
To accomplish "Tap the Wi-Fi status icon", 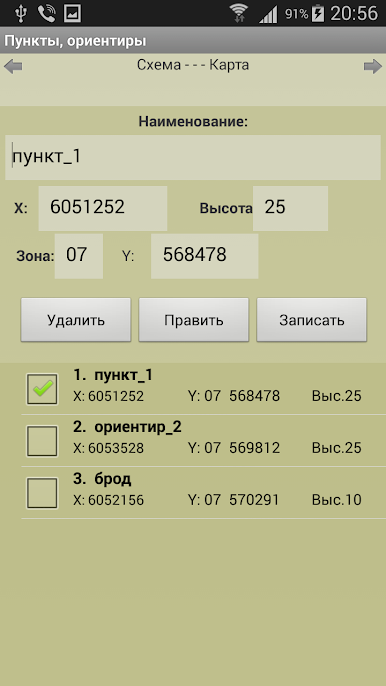I will (x=239, y=14).
